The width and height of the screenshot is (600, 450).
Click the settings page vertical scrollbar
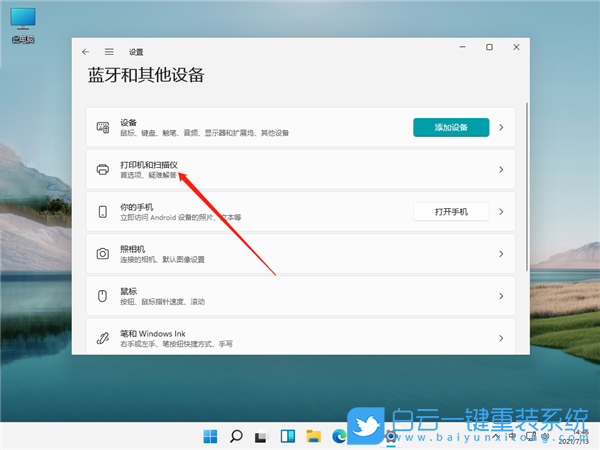527,187
